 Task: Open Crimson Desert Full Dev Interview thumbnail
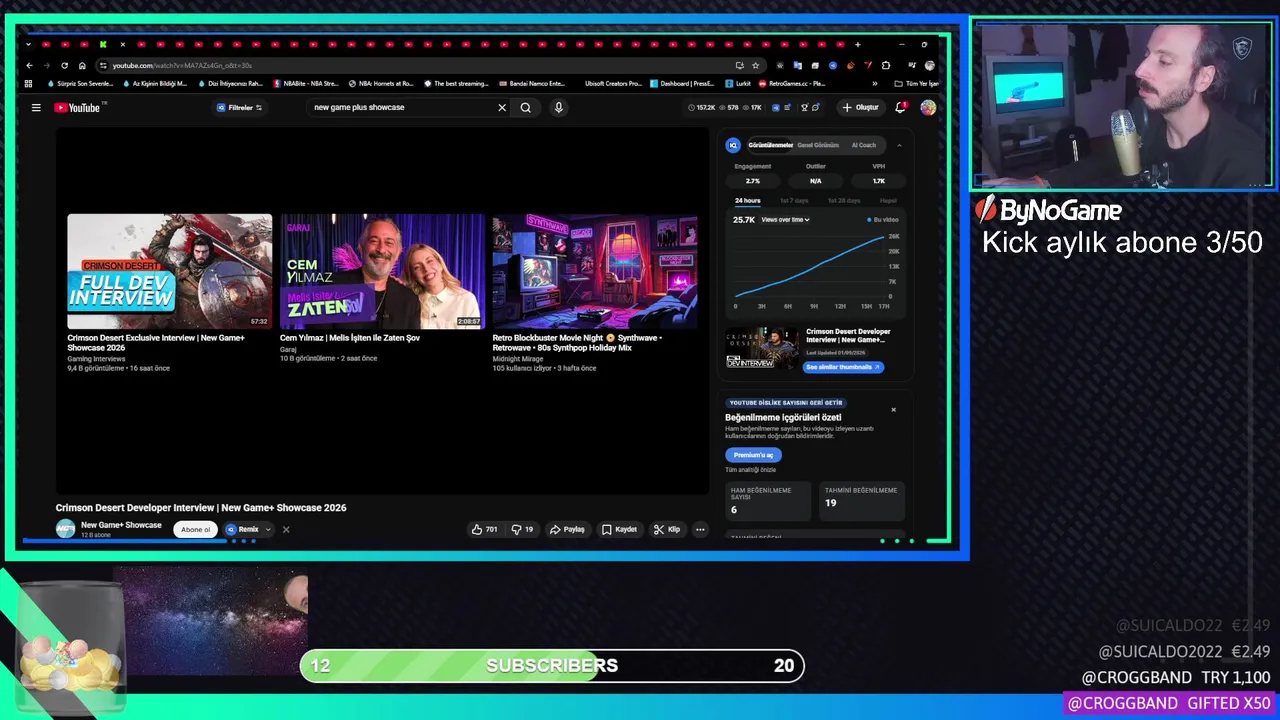coord(170,271)
